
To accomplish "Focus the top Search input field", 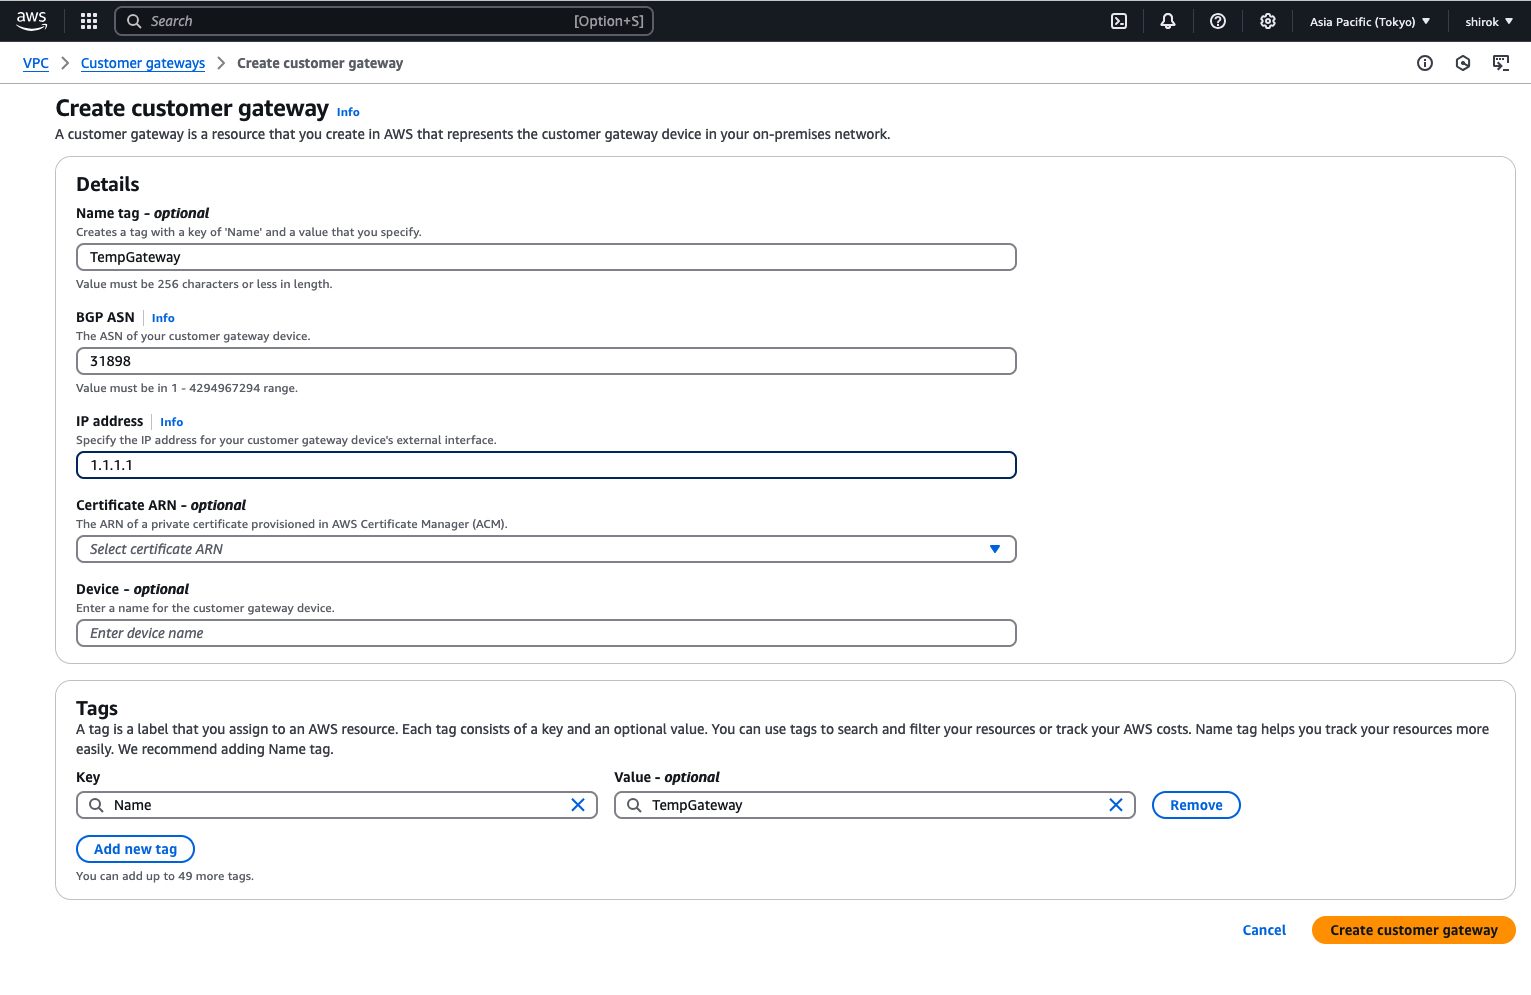I will pyautogui.click(x=384, y=21).
